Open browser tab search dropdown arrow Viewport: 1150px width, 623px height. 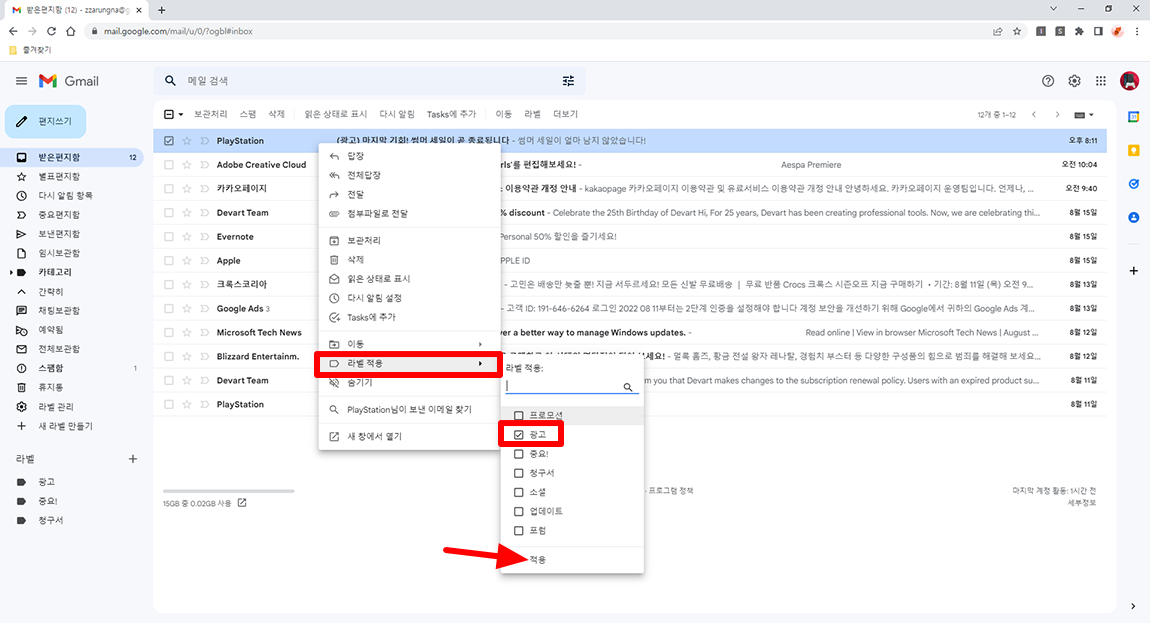click(1053, 10)
